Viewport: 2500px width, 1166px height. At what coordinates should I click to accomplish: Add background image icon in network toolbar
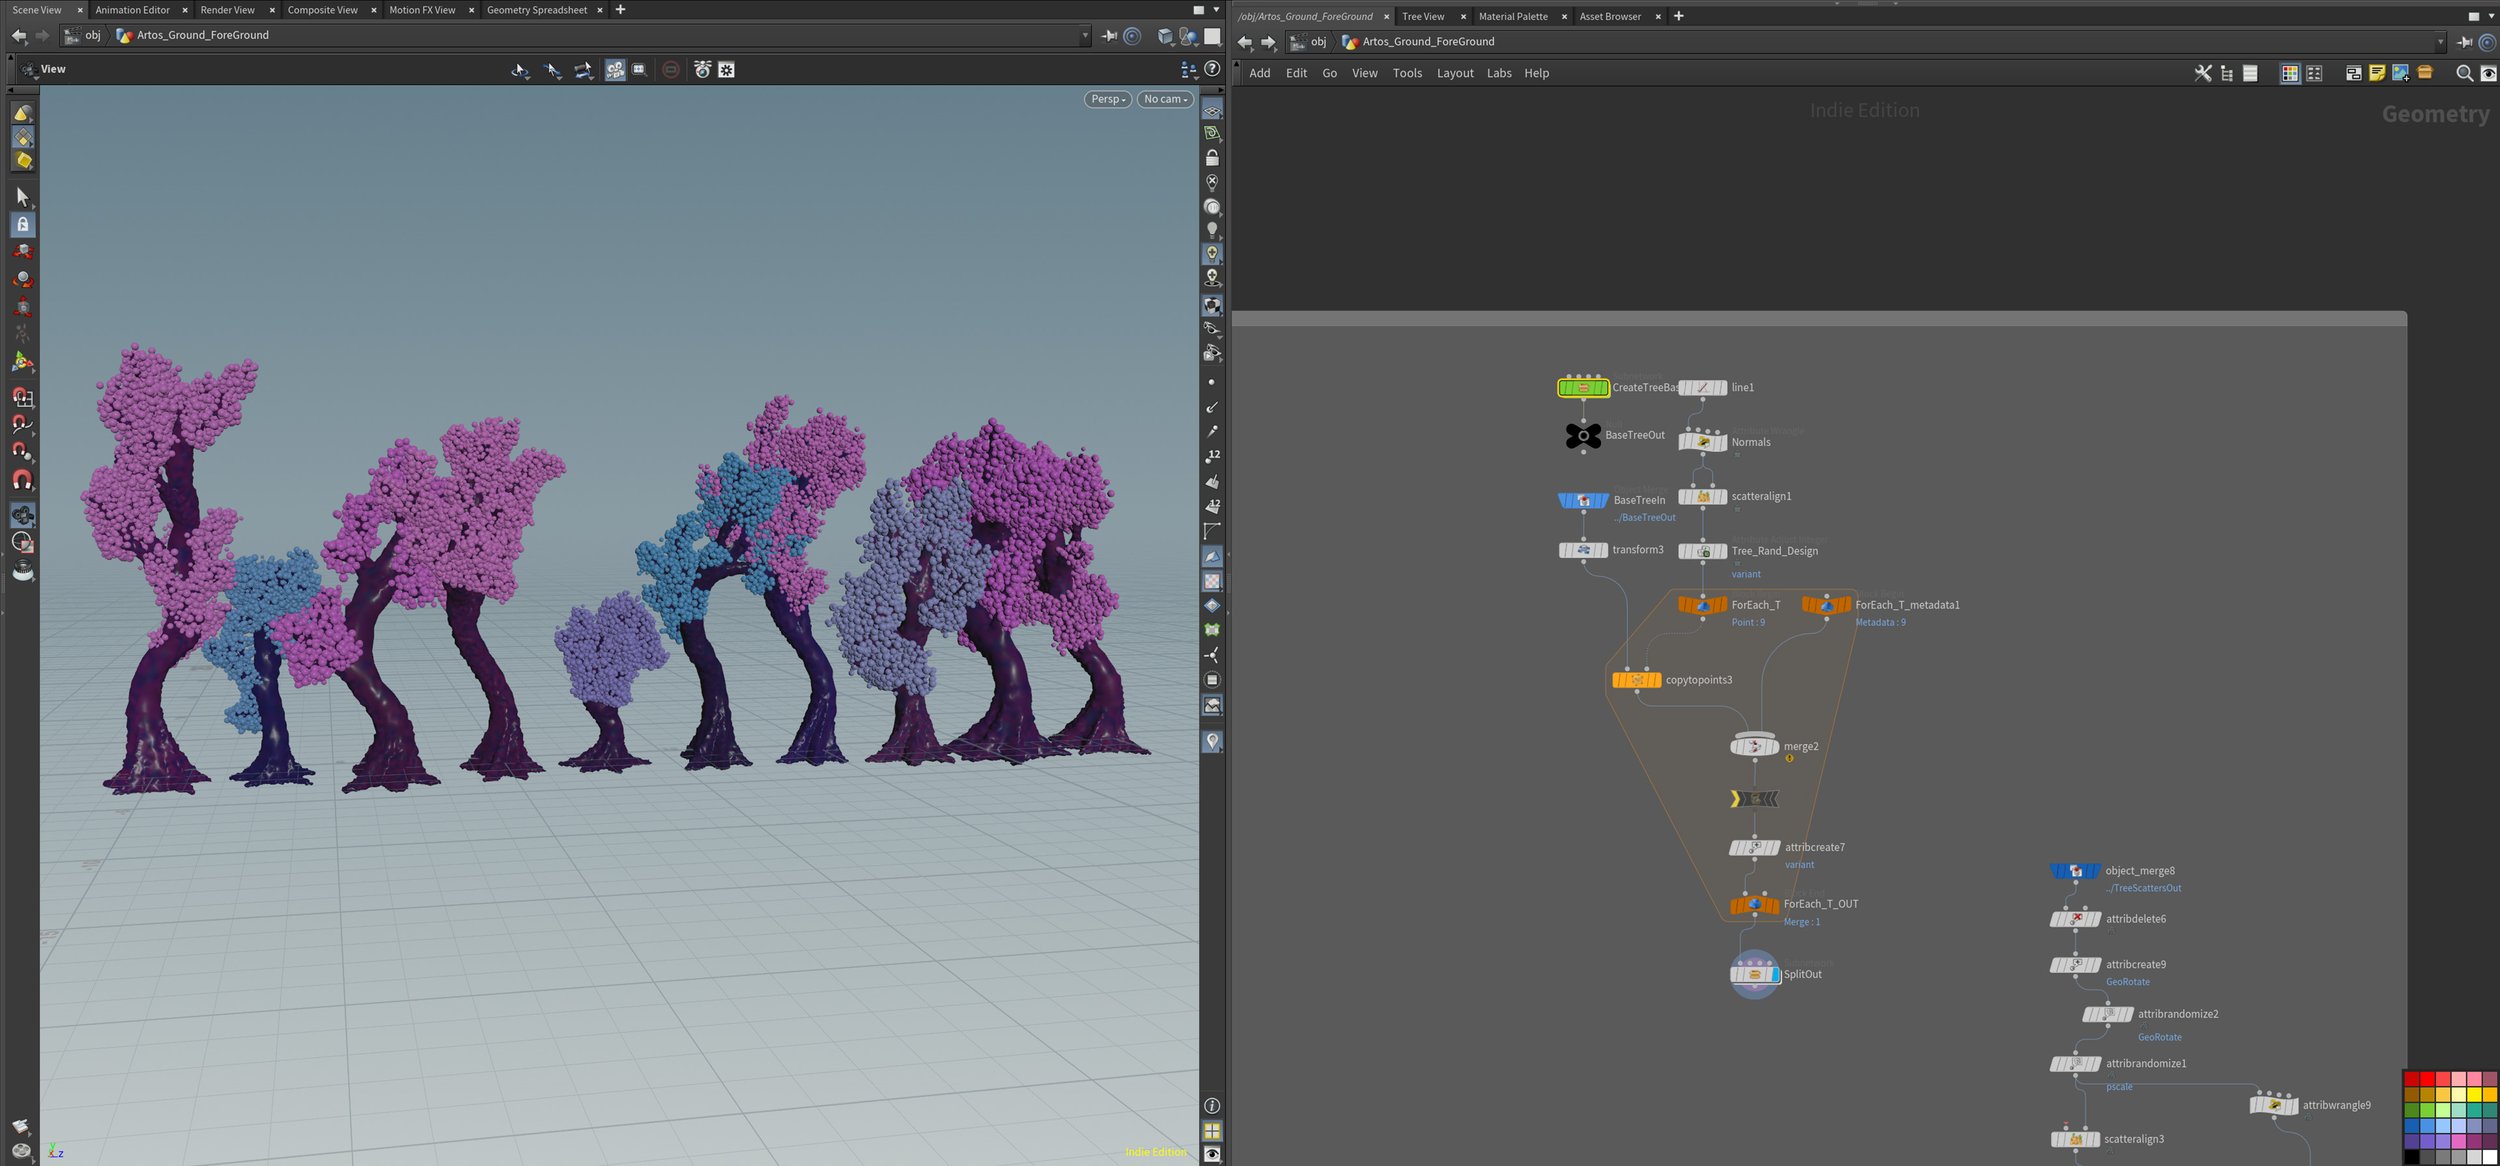pos(2401,73)
